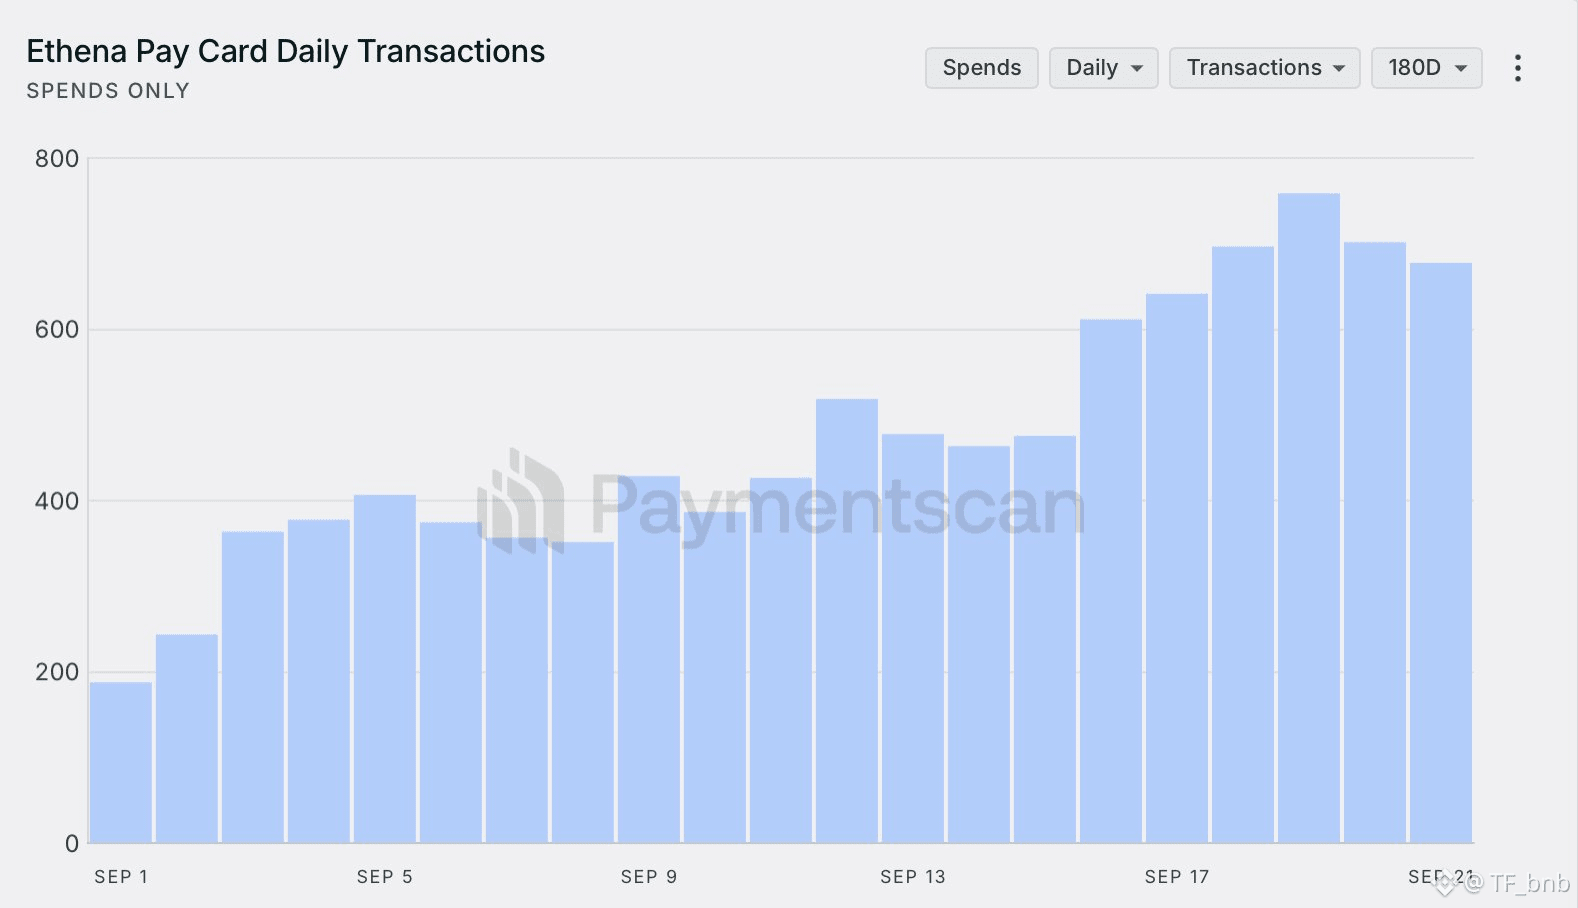Click the SEP 9 x-axis label
The width and height of the screenshot is (1578, 908).
(x=649, y=877)
